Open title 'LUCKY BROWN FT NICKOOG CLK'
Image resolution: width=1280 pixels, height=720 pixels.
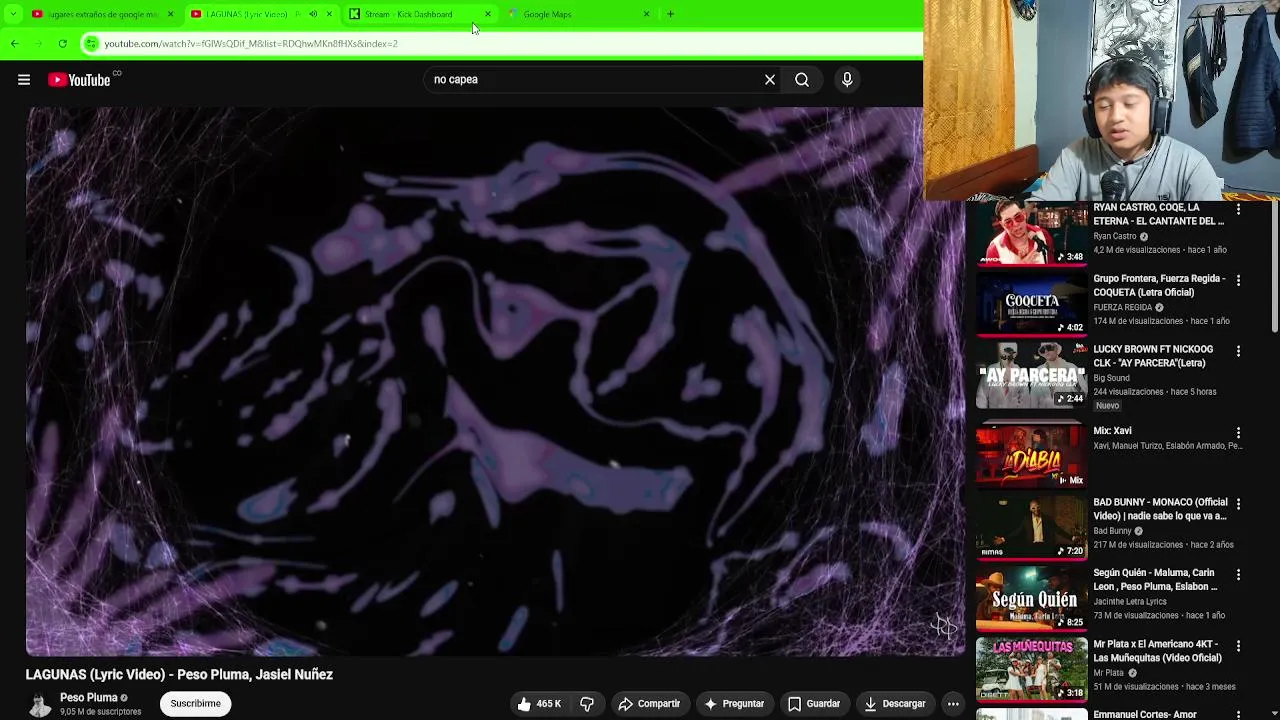coord(1153,356)
